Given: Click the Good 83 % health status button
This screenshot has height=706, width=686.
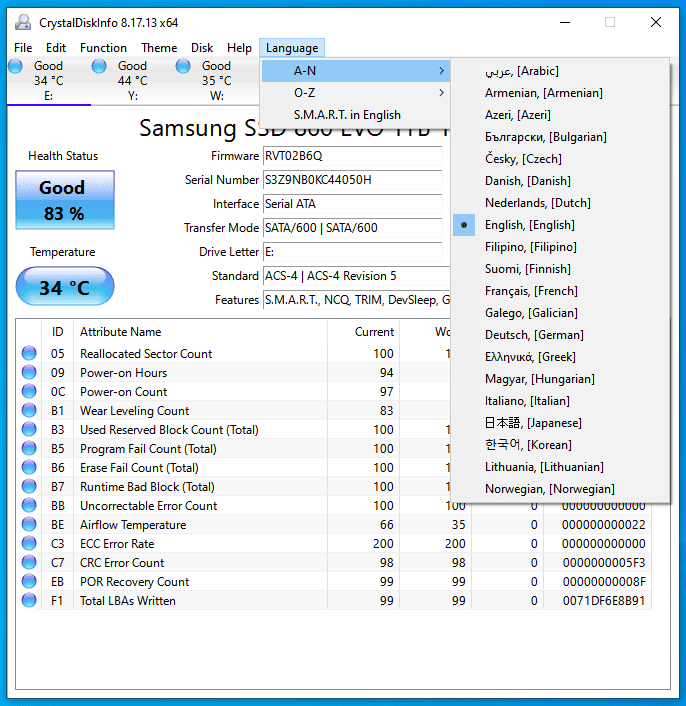Looking at the screenshot, I should tap(65, 200).
